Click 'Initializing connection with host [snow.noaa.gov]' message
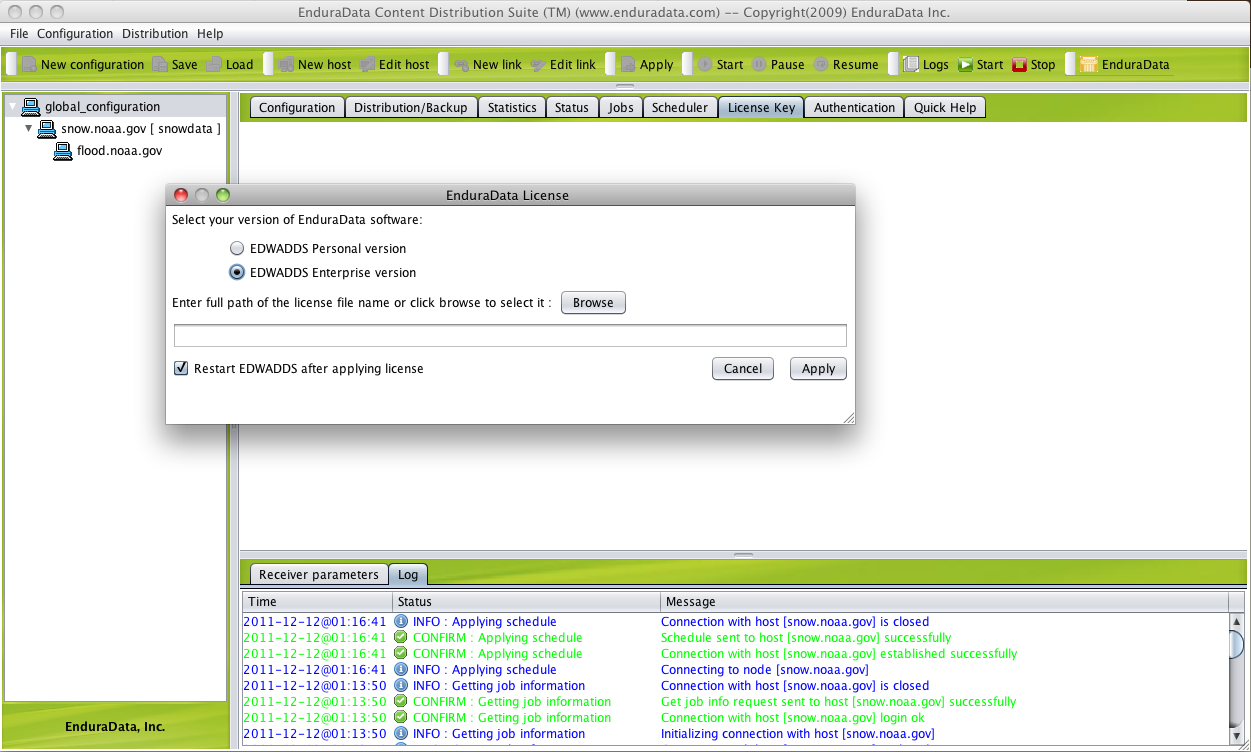This screenshot has height=752, width=1251. (x=798, y=734)
